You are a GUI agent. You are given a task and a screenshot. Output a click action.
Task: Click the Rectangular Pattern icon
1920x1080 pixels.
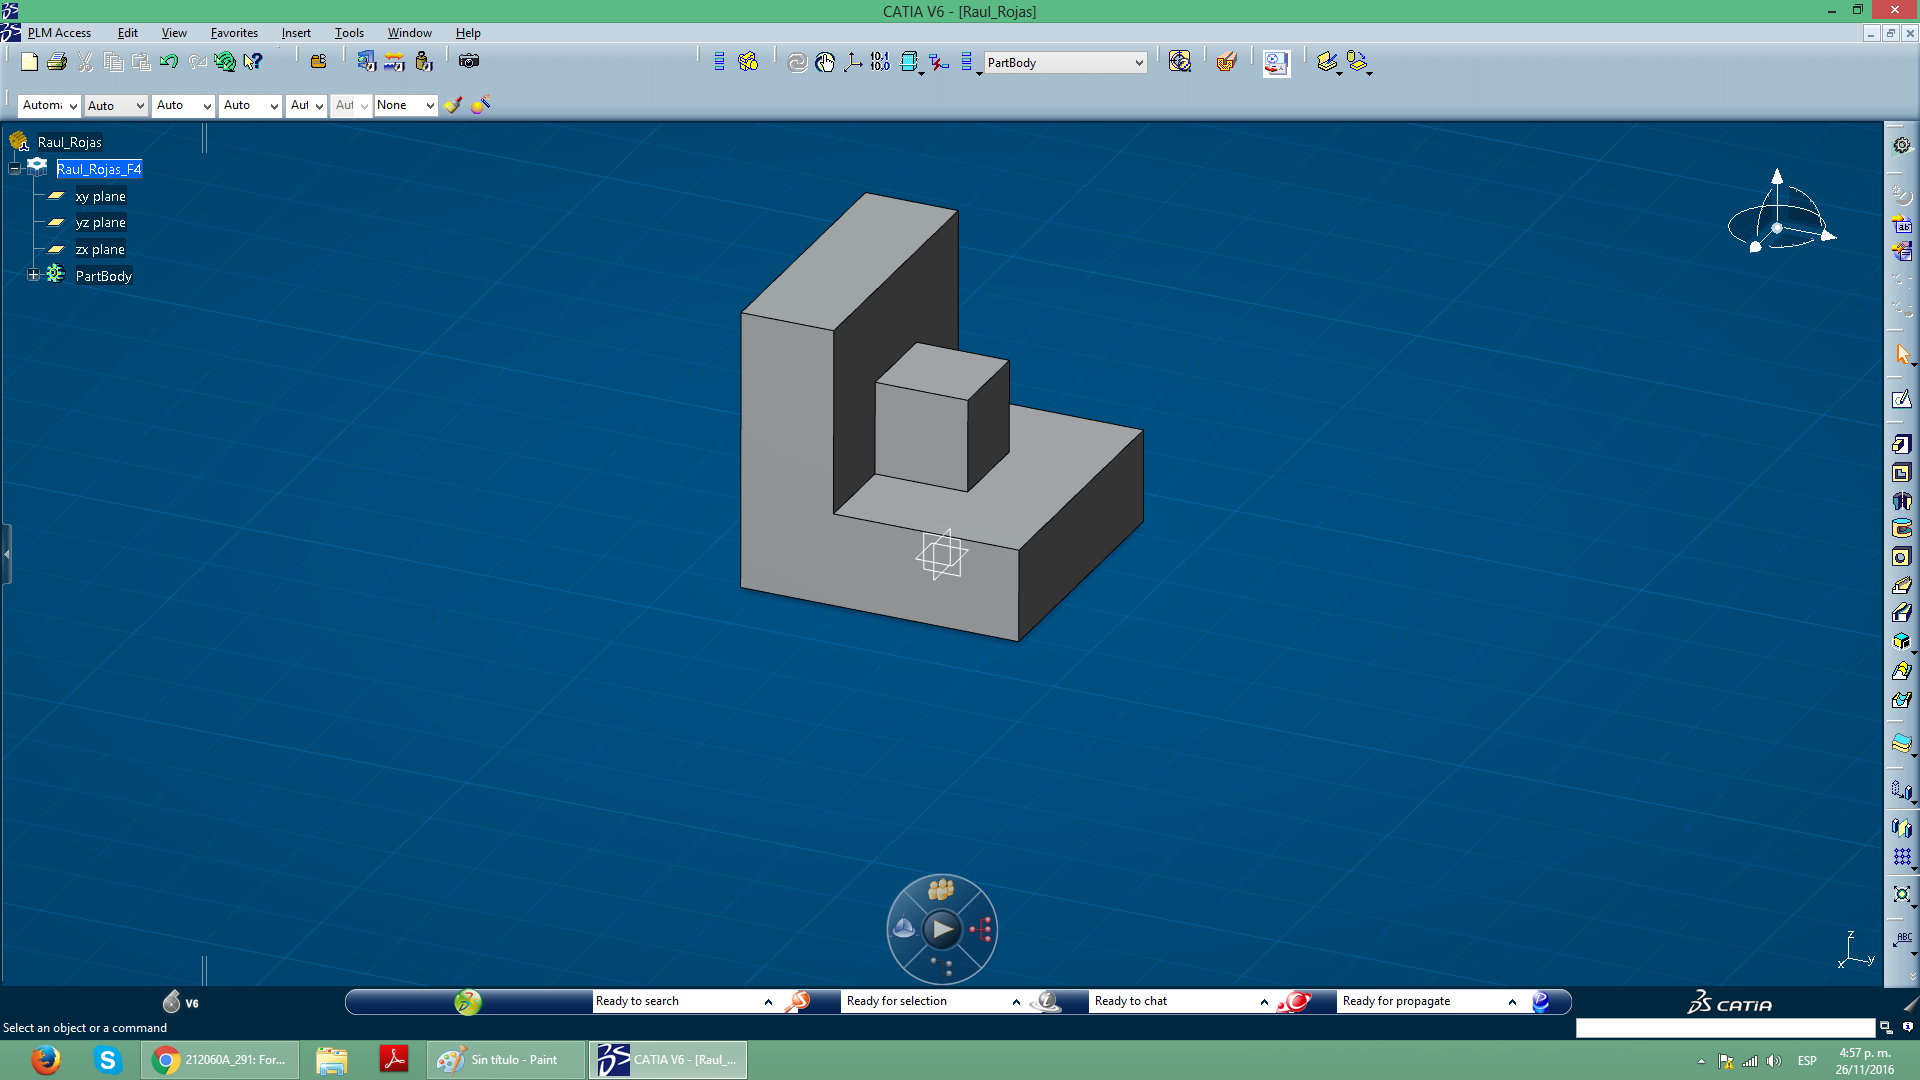(x=1901, y=857)
